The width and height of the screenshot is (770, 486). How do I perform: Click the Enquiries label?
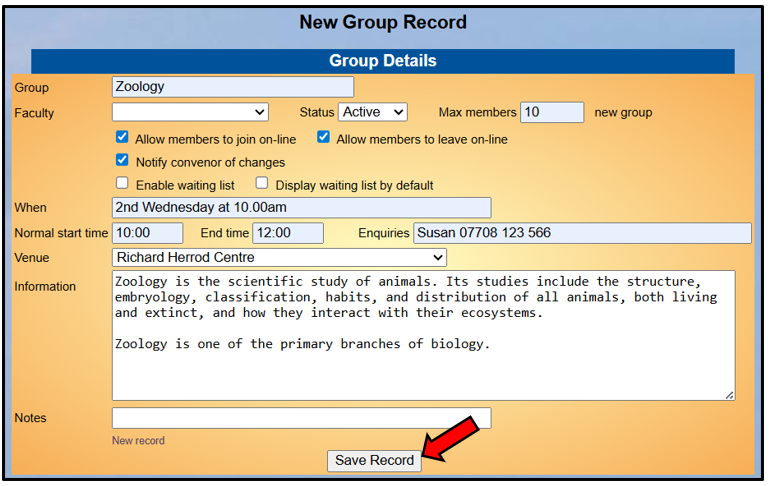384,233
